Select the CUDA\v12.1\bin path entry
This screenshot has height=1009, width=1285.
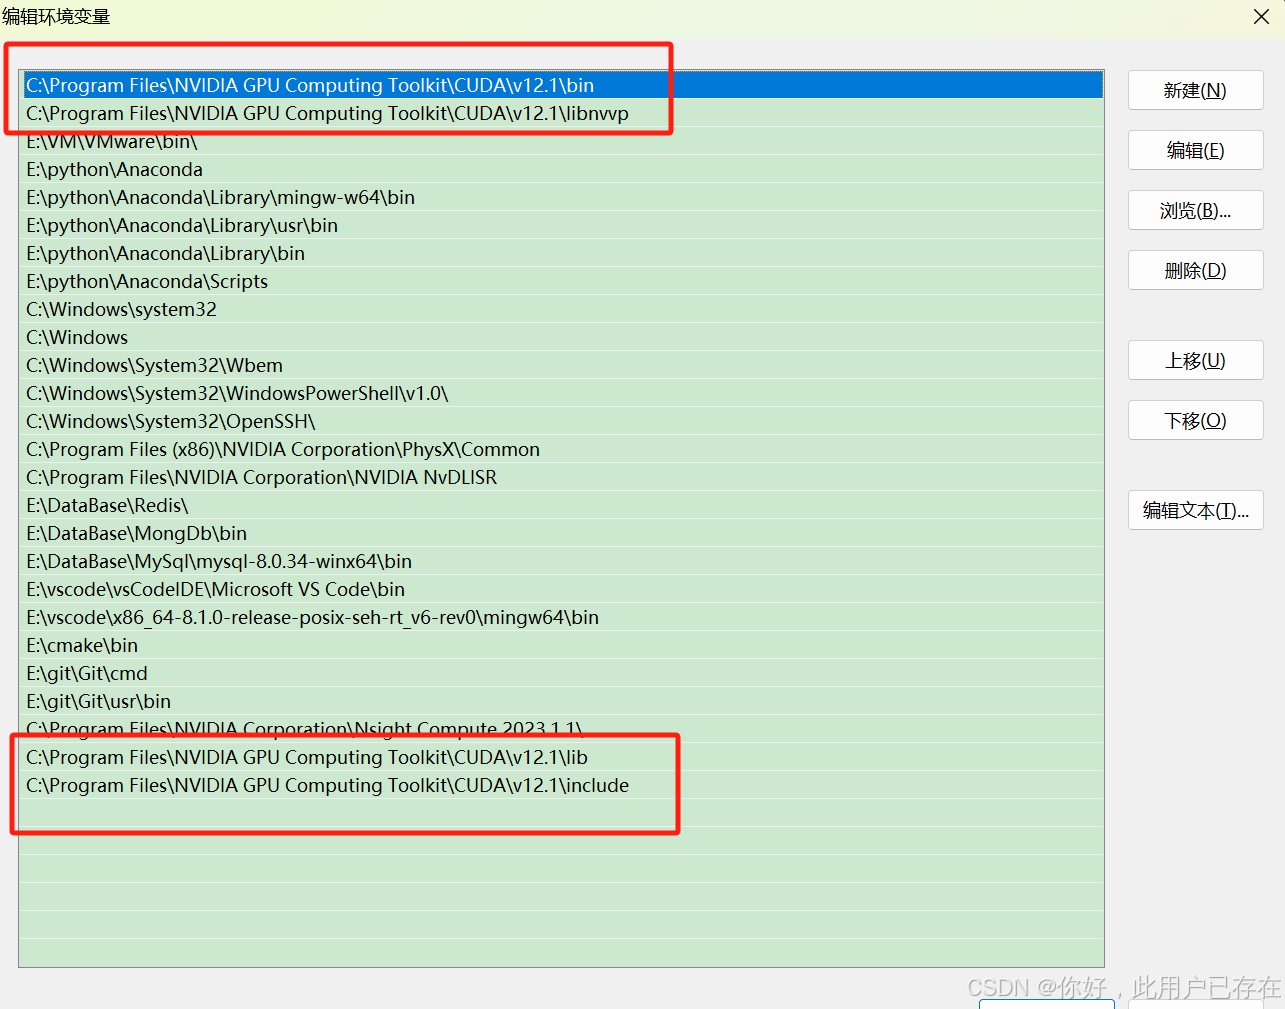[561, 85]
